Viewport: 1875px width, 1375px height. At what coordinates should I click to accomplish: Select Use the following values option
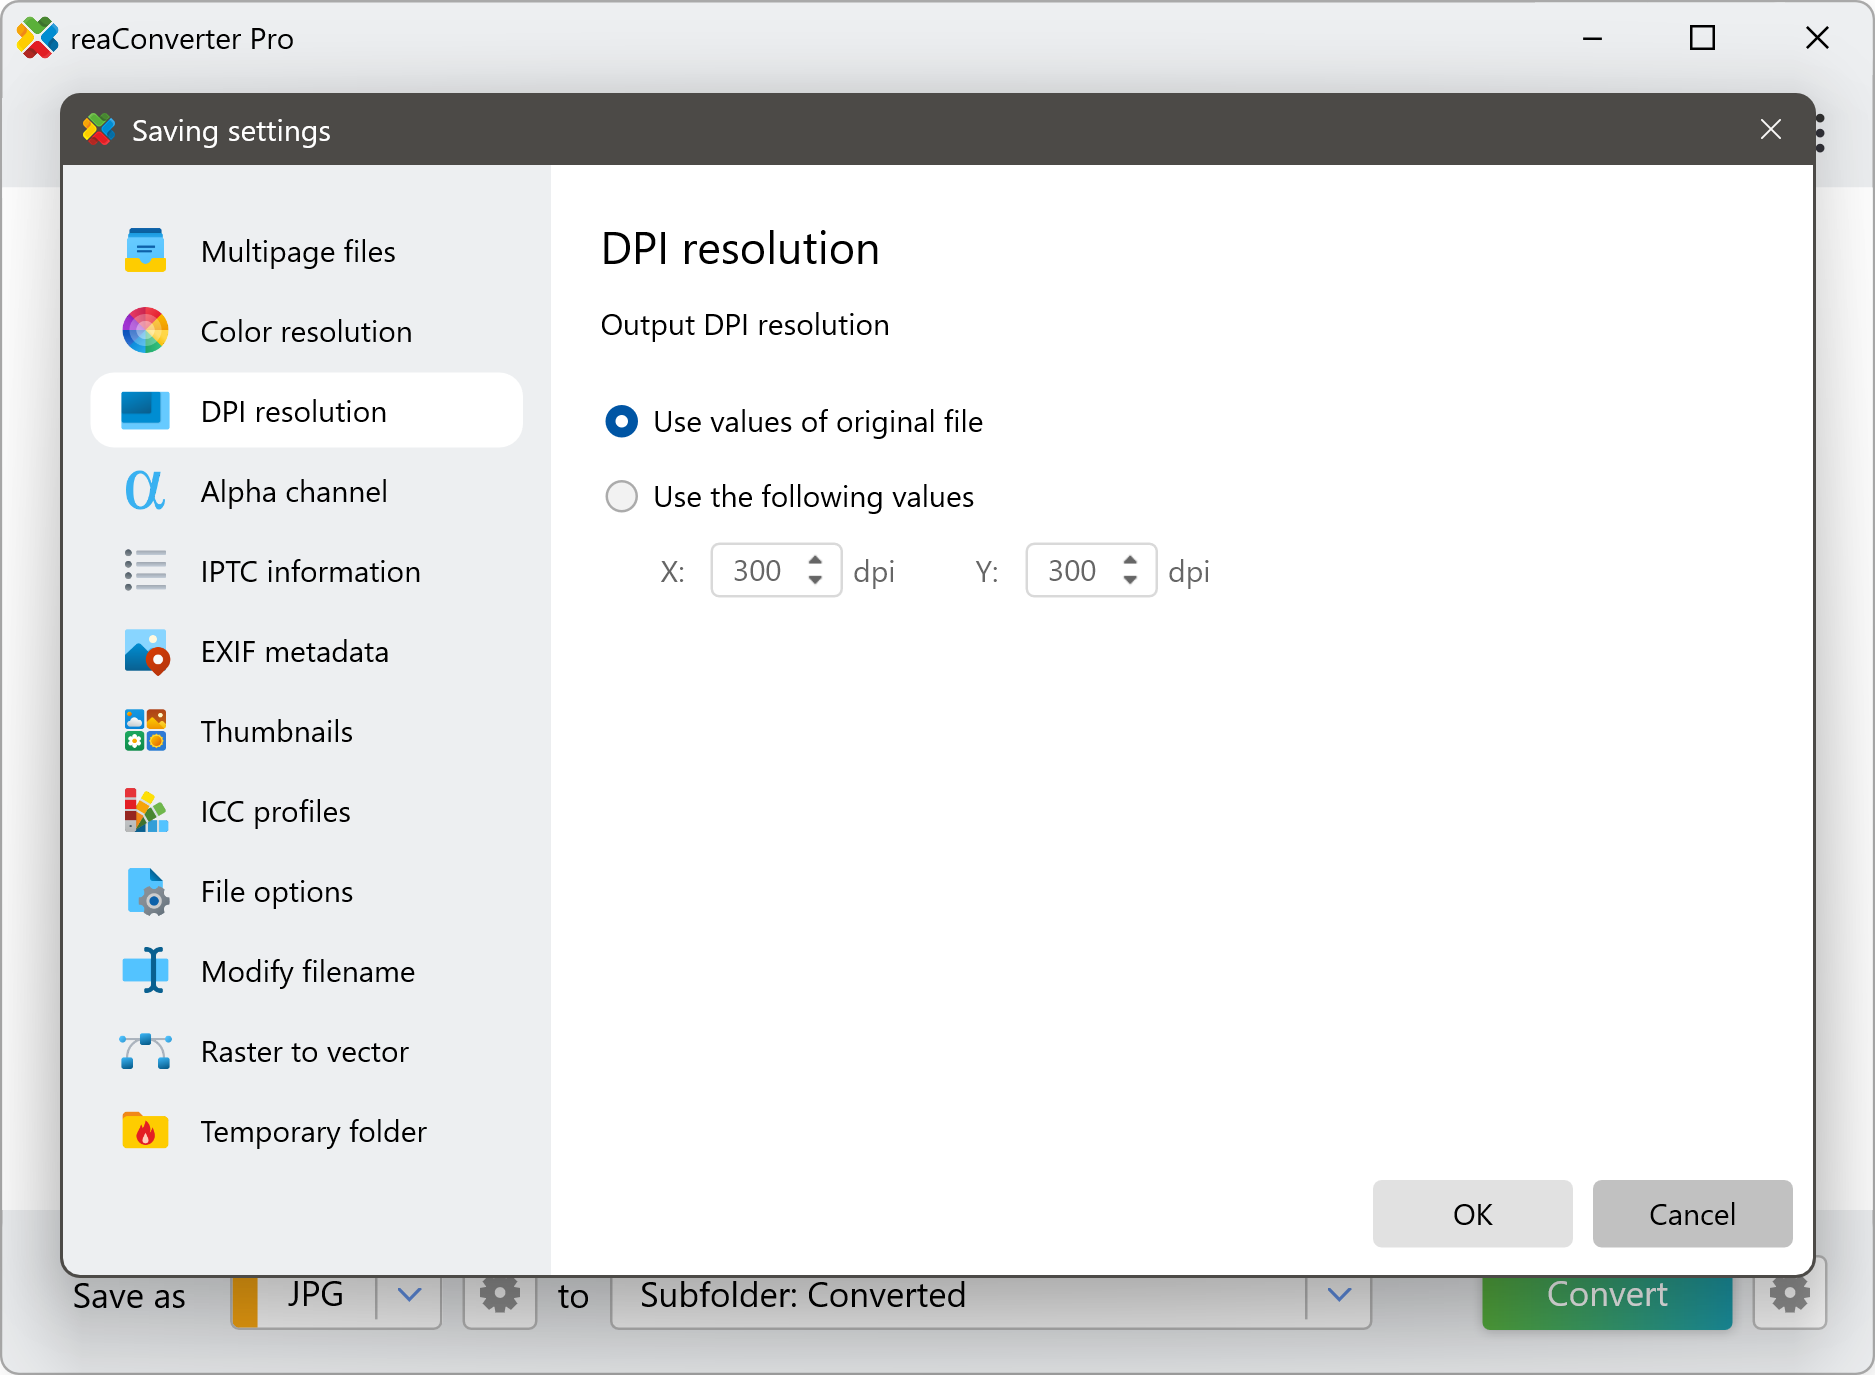click(621, 497)
